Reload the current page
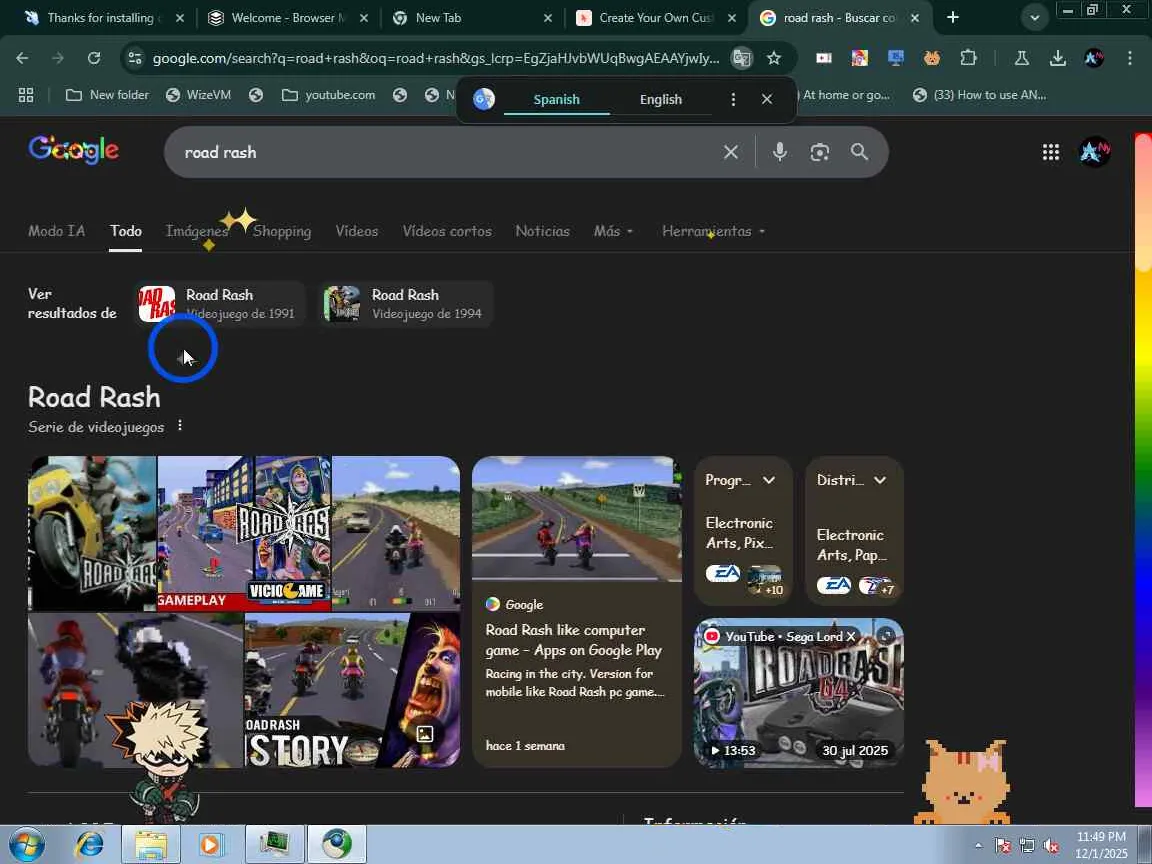Image resolution: width=1152 pixels, height=864 pixels. pos(94,58)
